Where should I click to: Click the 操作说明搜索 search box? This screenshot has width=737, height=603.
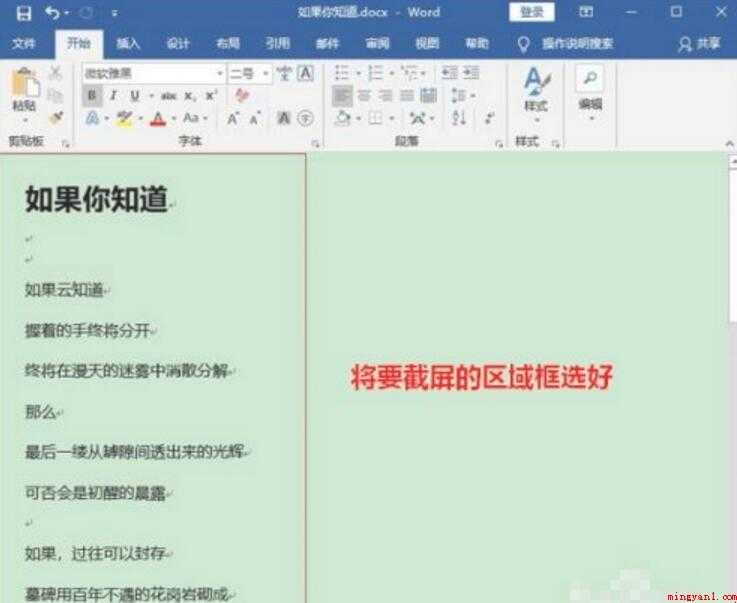coord(578,44)
